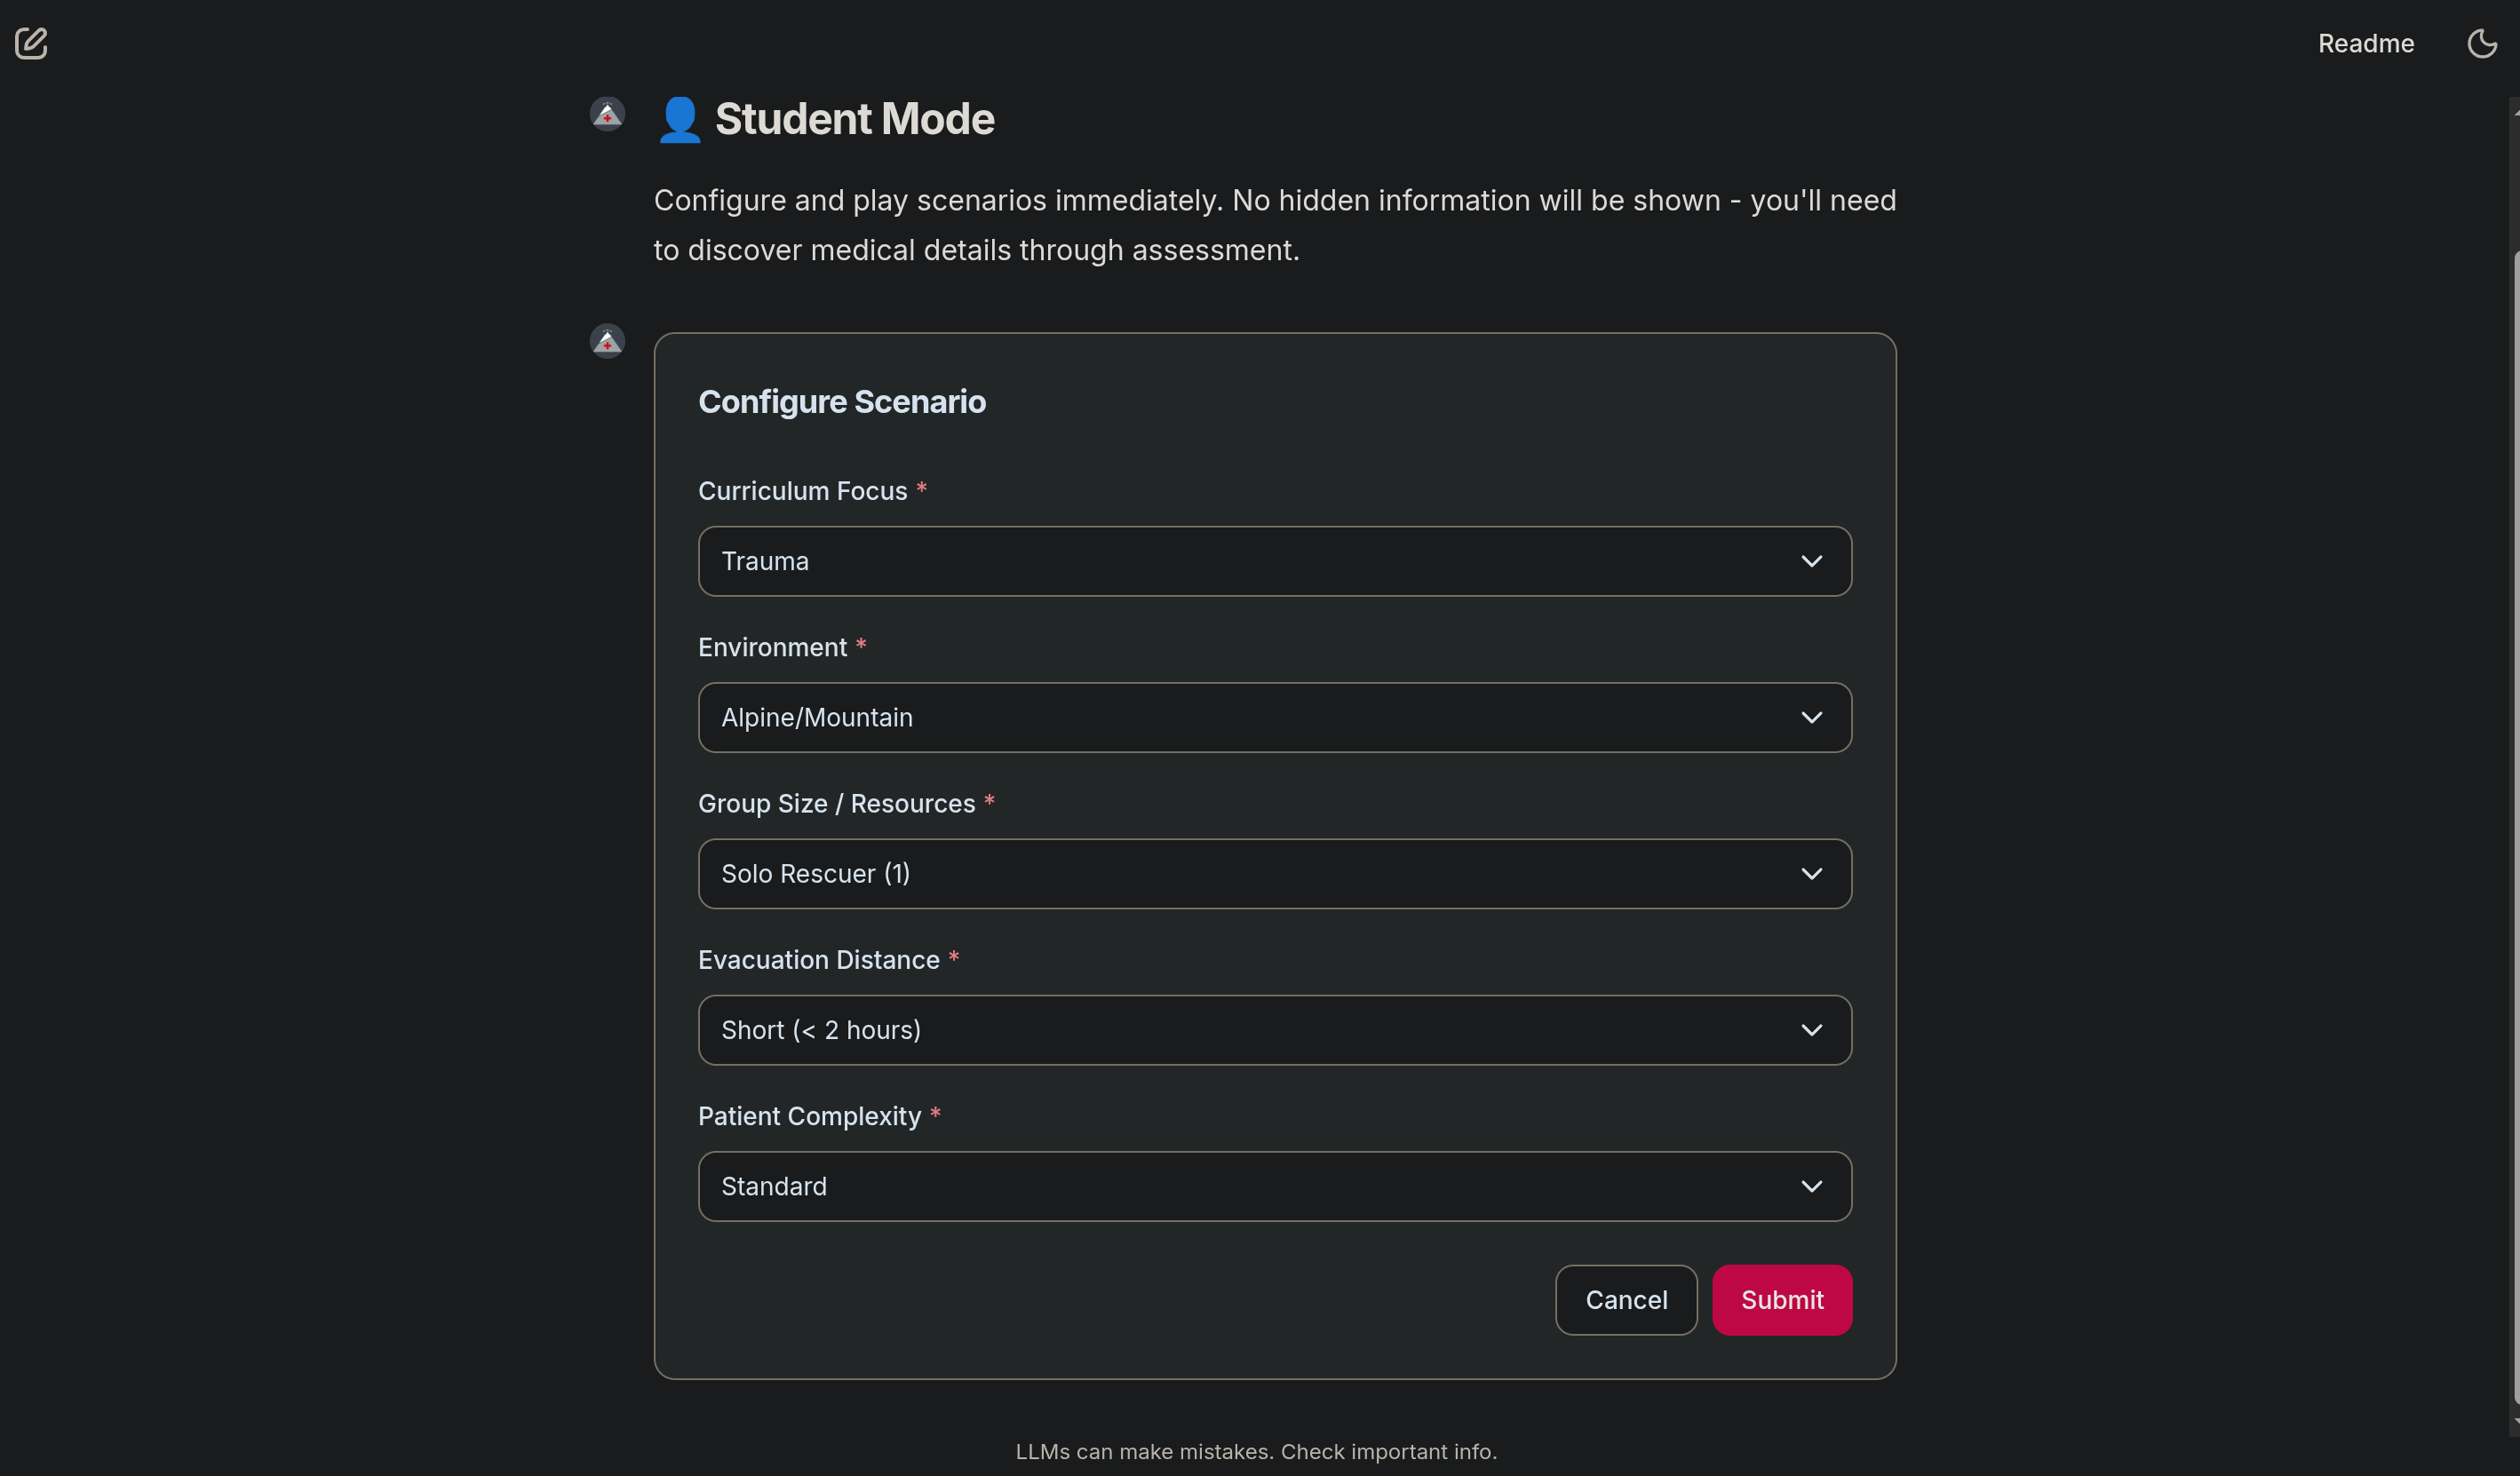Open the Readme link
The width and height of the screenshot is (2520, 1476).
tap(2365, 43)
